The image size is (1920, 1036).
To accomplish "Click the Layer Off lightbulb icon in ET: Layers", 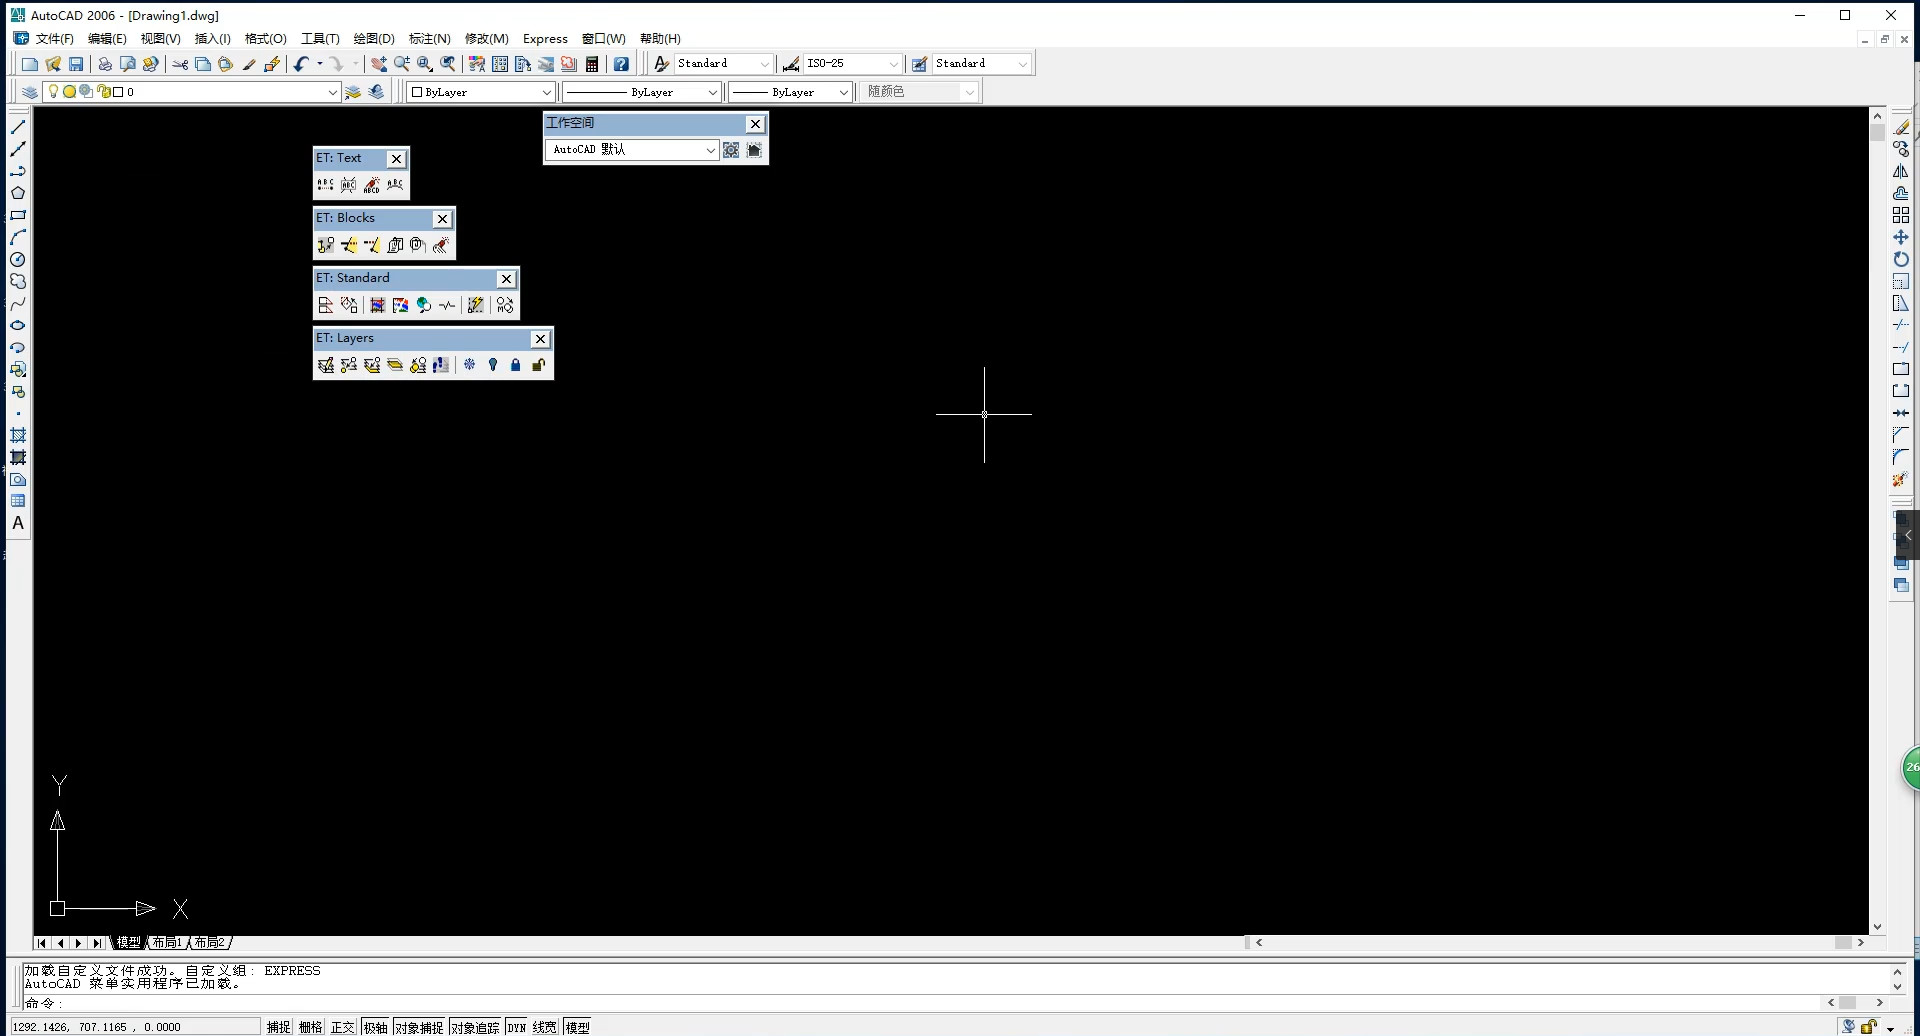I will pyautogui.click(x=493, y=365).
